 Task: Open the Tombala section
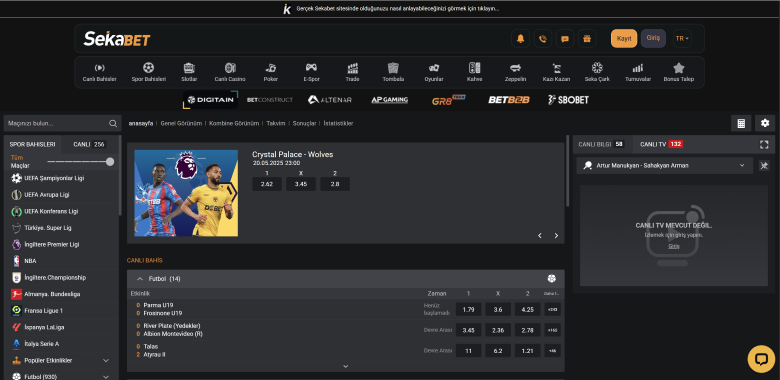coord(393,73)
